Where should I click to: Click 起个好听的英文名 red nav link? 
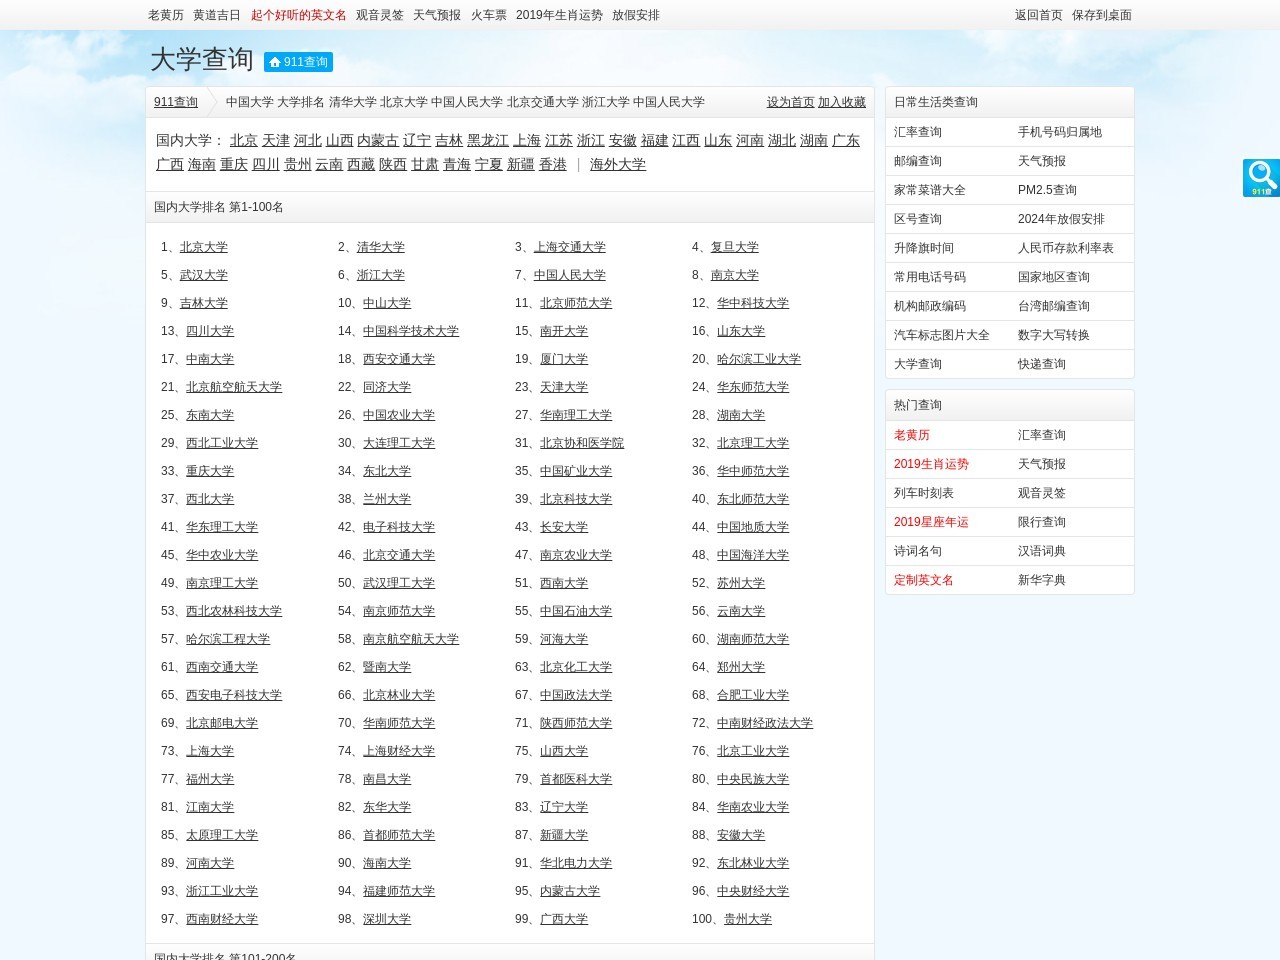click(298, 15)
